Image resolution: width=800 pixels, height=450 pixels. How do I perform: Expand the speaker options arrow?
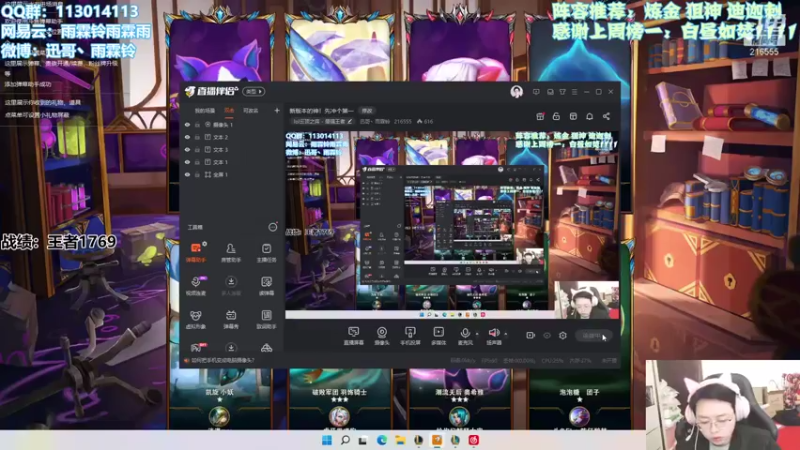click(505, 334)
